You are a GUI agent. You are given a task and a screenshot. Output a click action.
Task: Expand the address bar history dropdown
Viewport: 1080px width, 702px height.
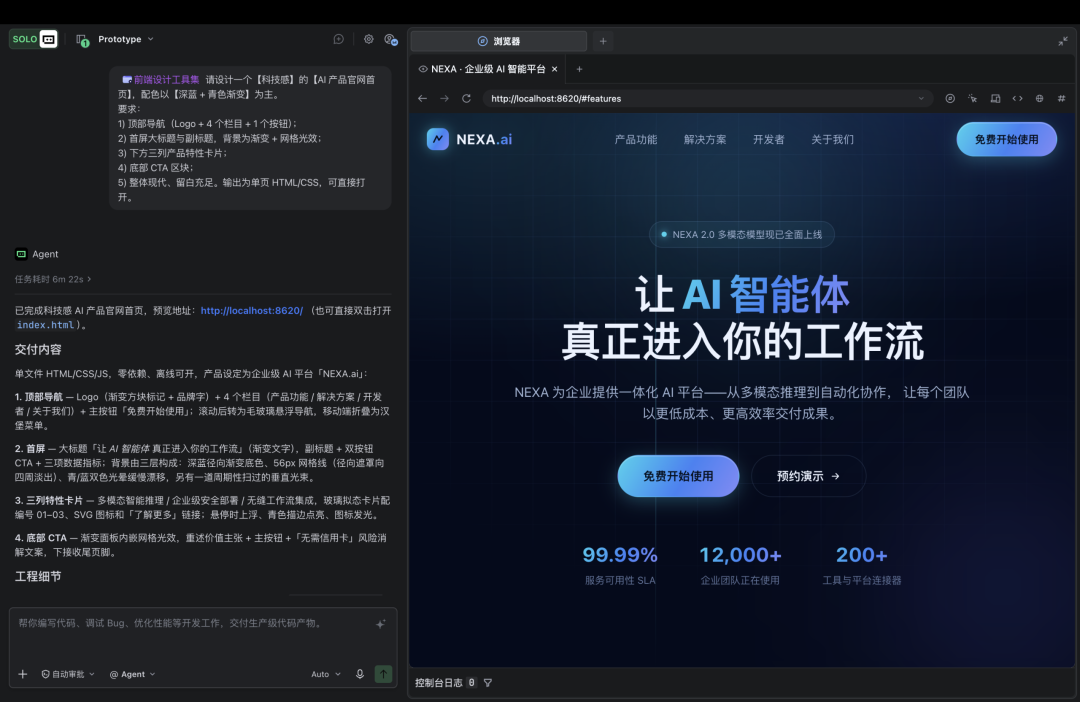(x=921, y=99)
